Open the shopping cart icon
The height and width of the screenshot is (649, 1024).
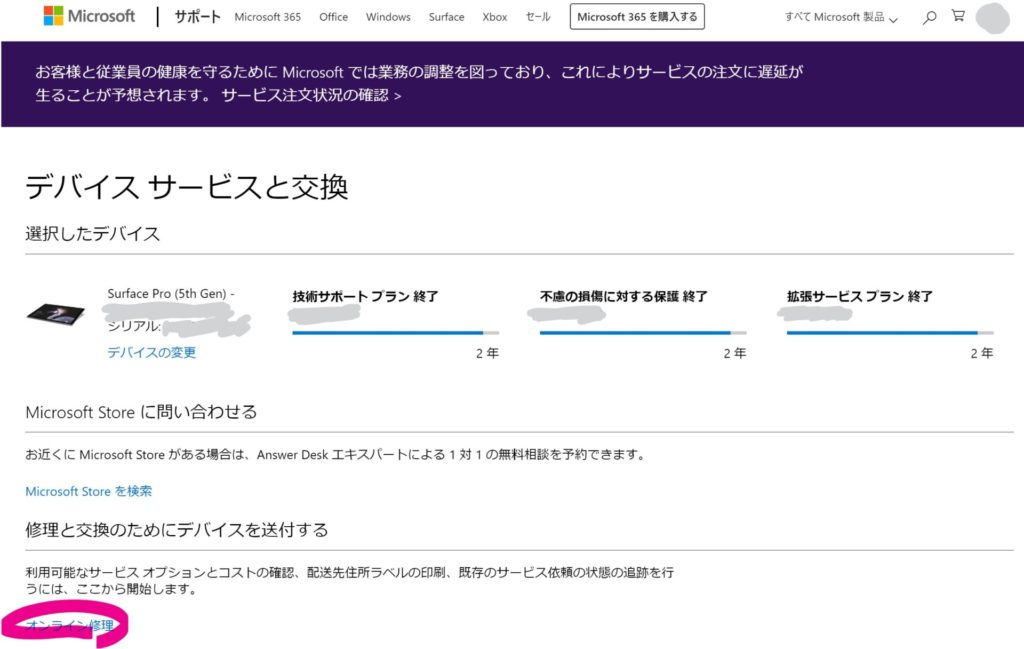(x=957, y=16)
